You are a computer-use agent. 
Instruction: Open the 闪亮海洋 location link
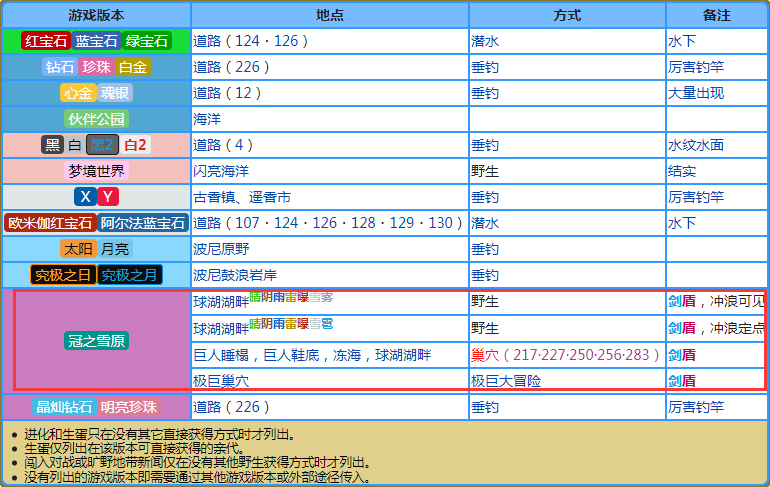(221, 171)
